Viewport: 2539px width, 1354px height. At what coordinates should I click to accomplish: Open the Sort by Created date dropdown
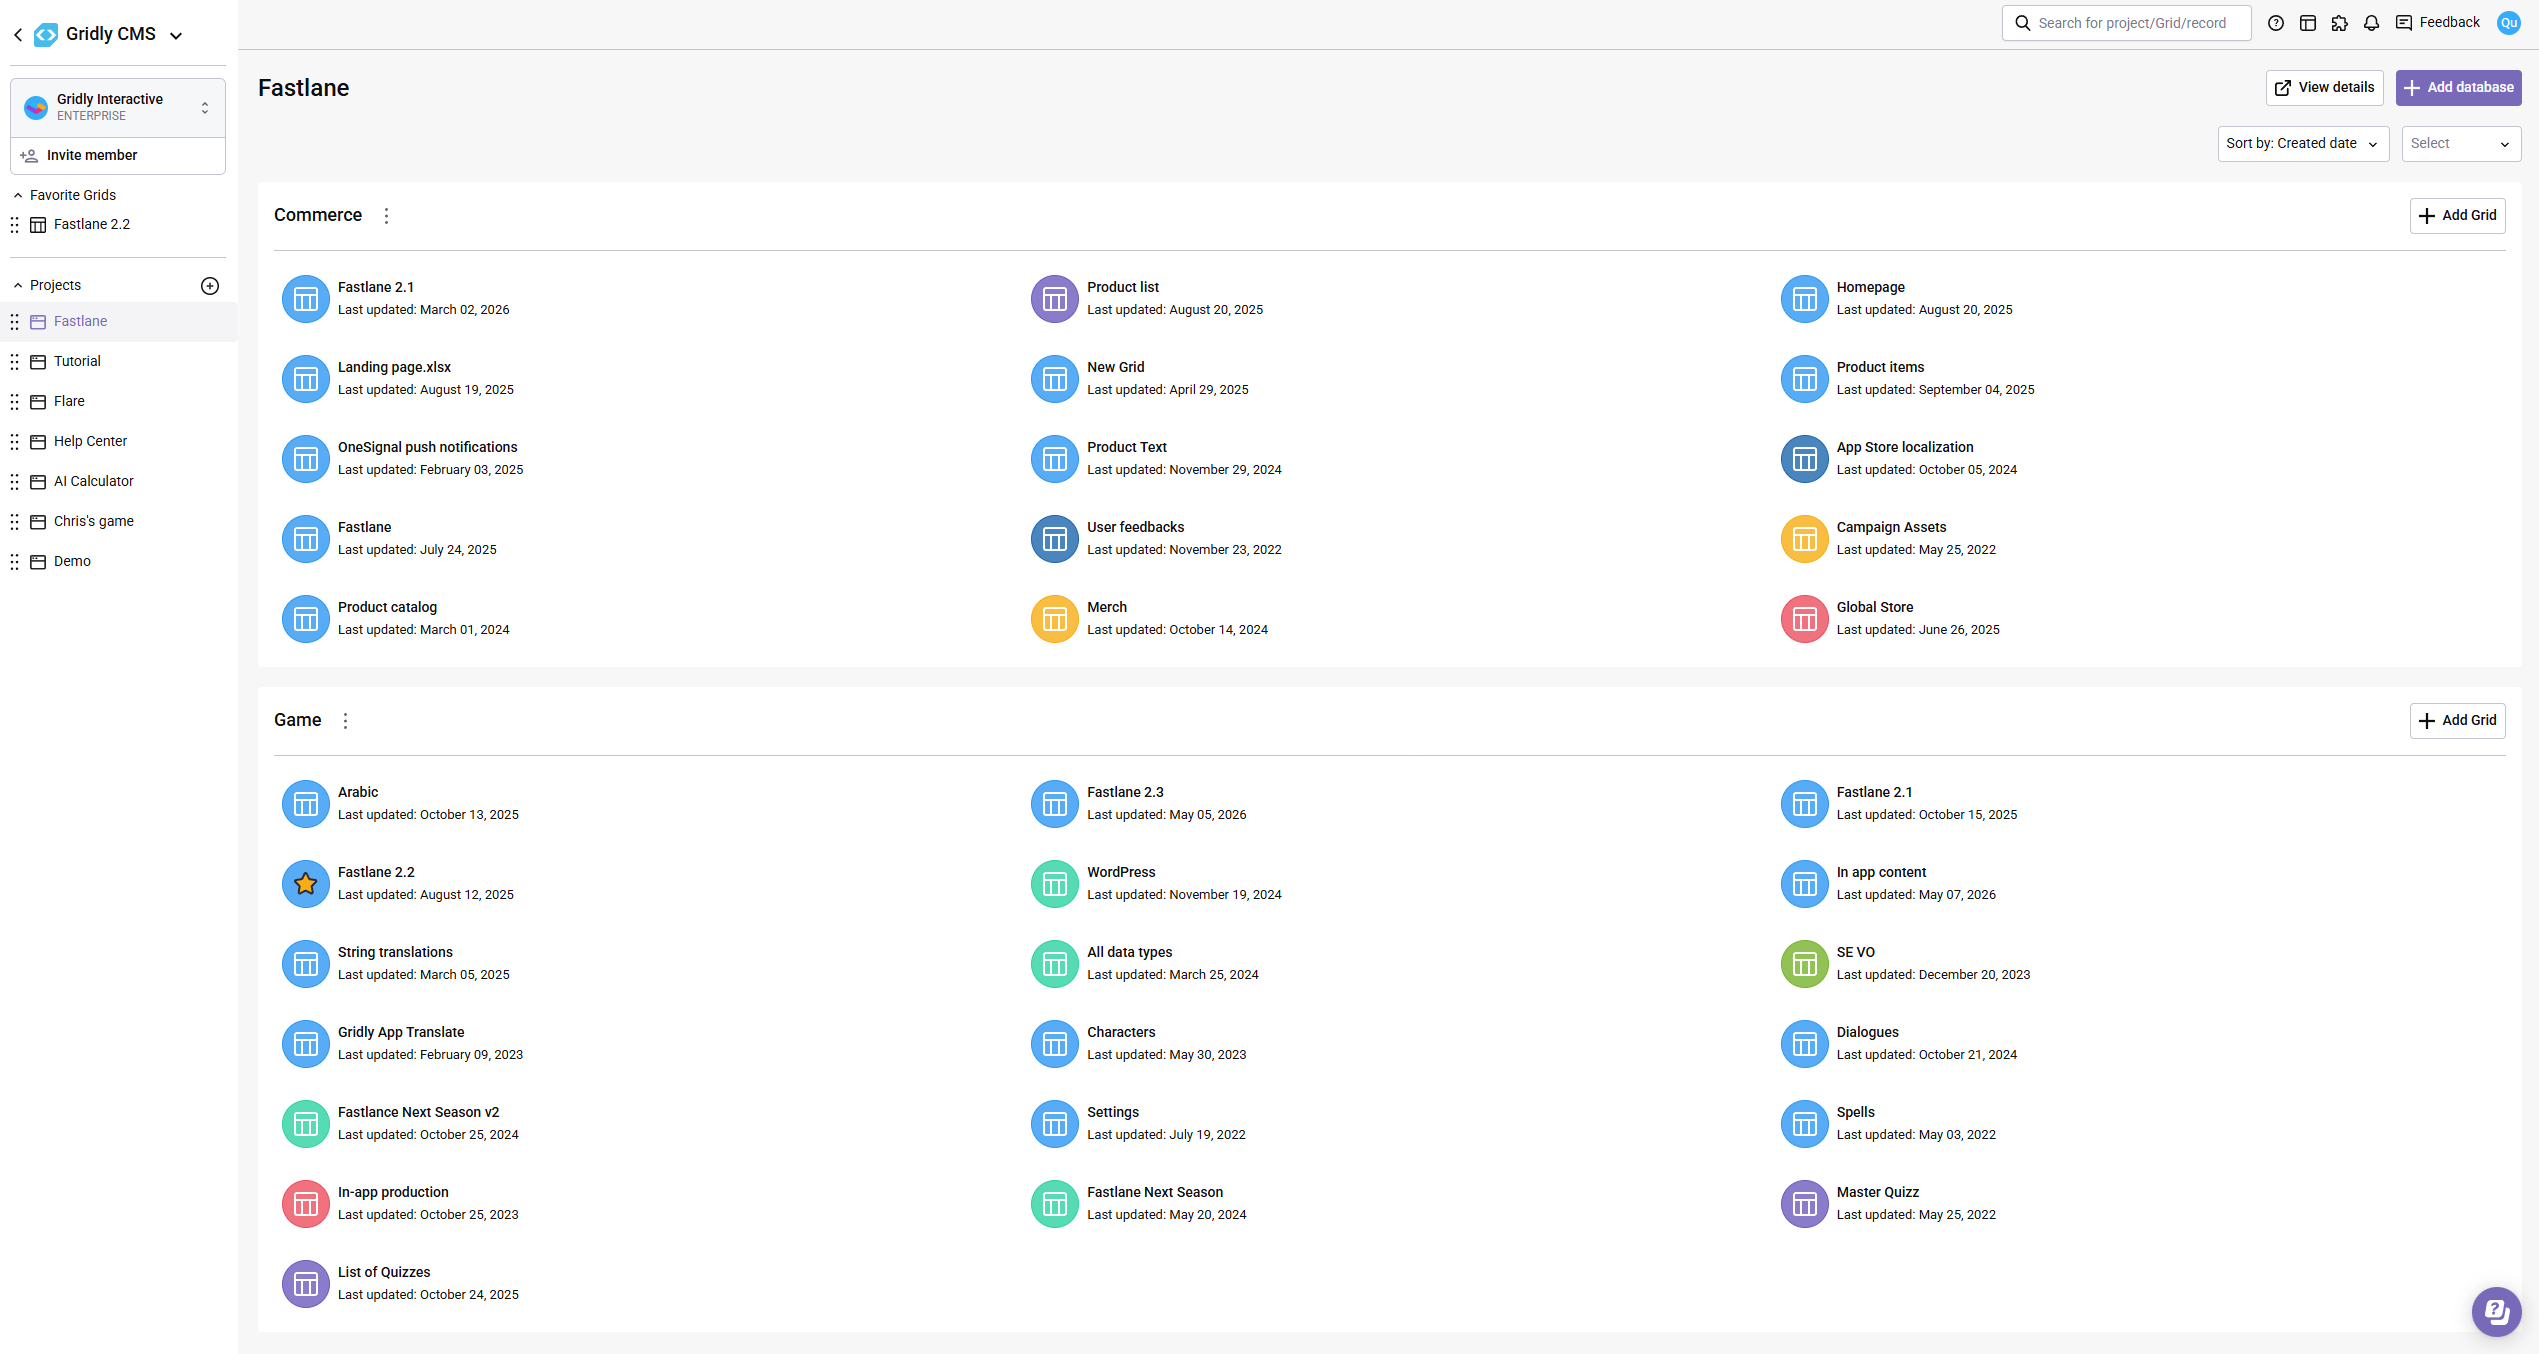[x=2303, y=144]
